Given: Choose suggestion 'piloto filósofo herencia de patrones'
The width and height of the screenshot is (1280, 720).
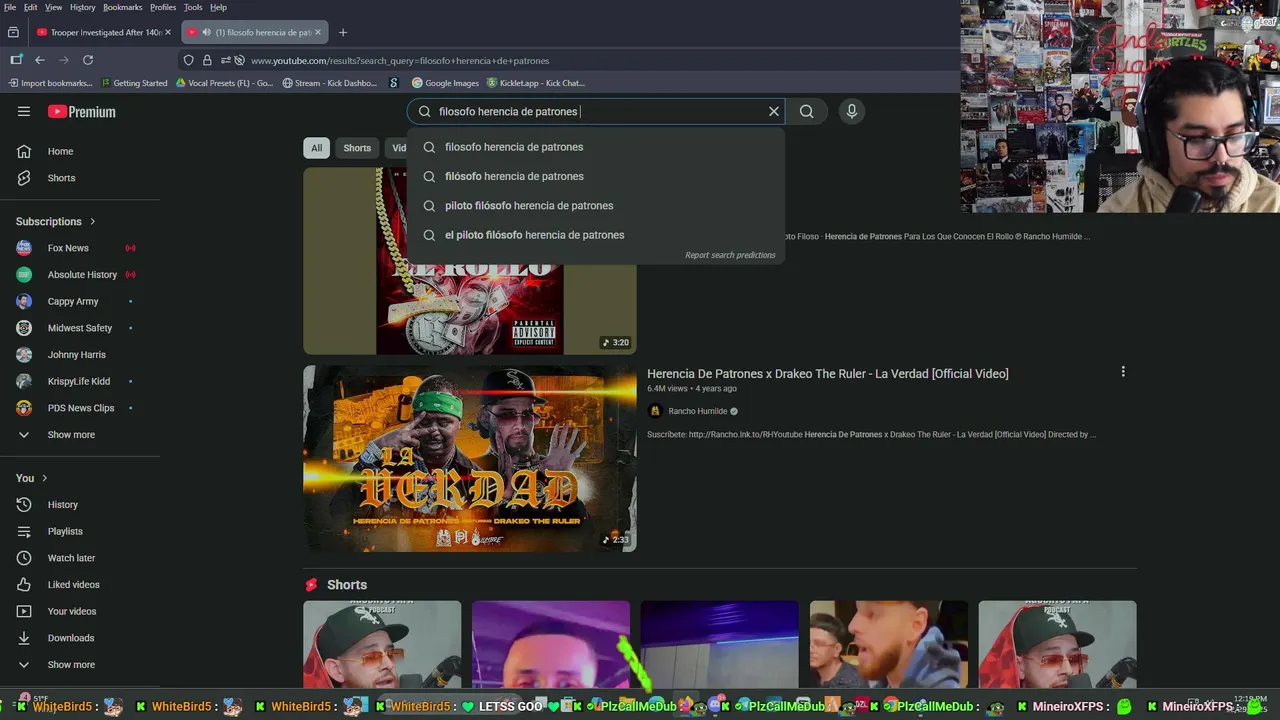Looking at the screenshot, I should click(x=596, y=205).
